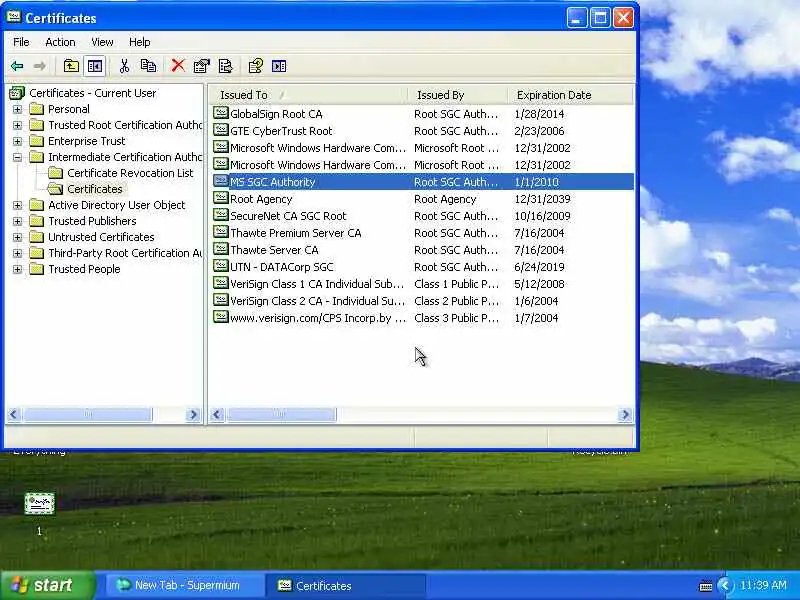Open Properties via the toolbar icon
Screen dimensions: 800x600
[202, 66]
